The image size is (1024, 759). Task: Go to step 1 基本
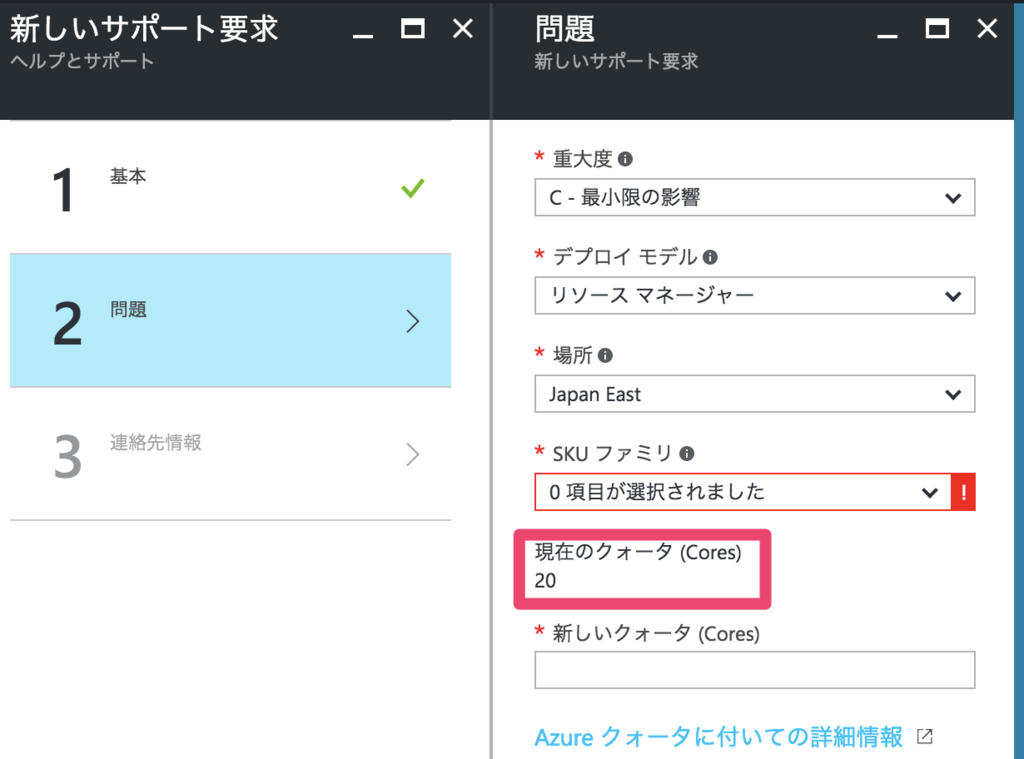click(230, 188)
